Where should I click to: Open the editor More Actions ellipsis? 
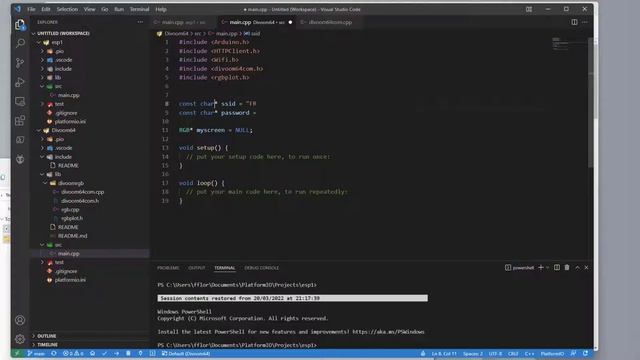tap(585, 22)
